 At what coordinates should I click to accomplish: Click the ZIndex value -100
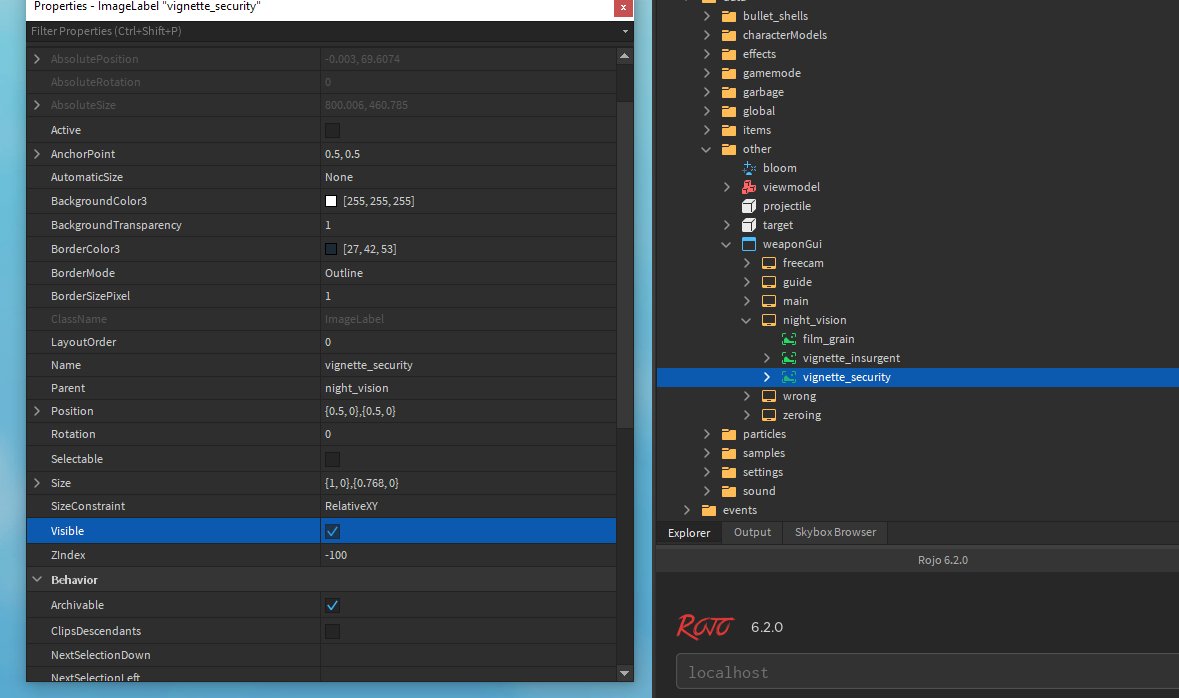point(336,555)
